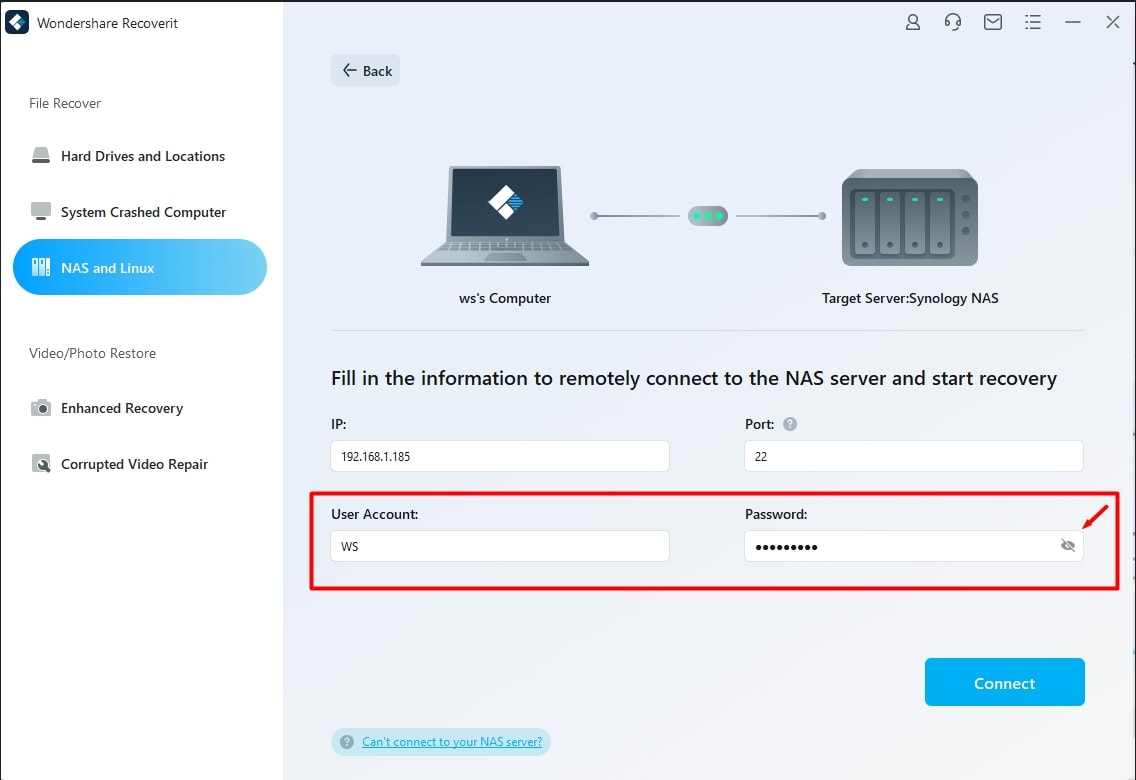Select NAS and Linux section

click(140, 267)
